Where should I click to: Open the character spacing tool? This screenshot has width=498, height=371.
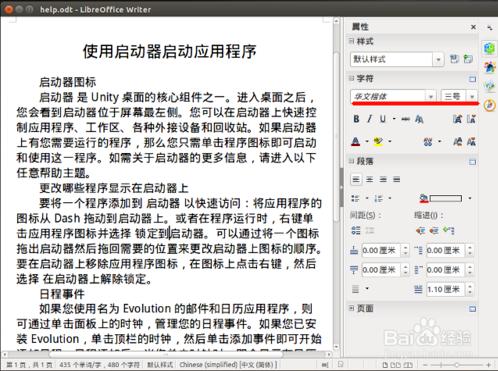click(x=428, y=142)
